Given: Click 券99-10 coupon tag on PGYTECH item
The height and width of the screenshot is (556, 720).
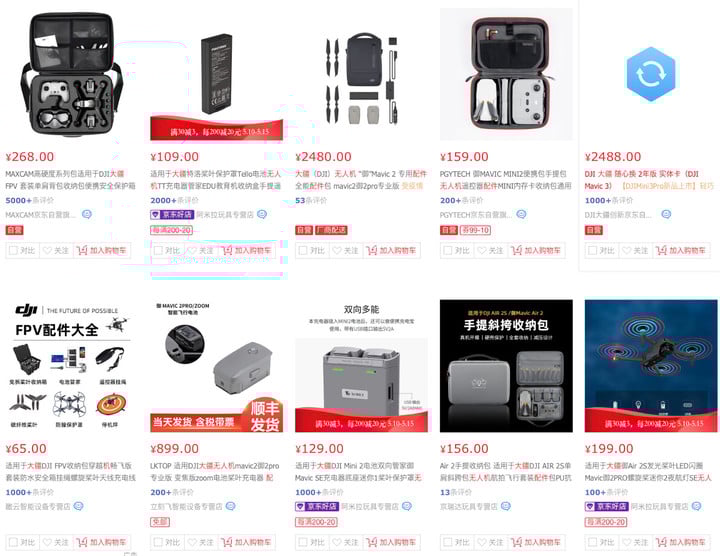Looking at the screenshot, I should [x=476, y=230].
